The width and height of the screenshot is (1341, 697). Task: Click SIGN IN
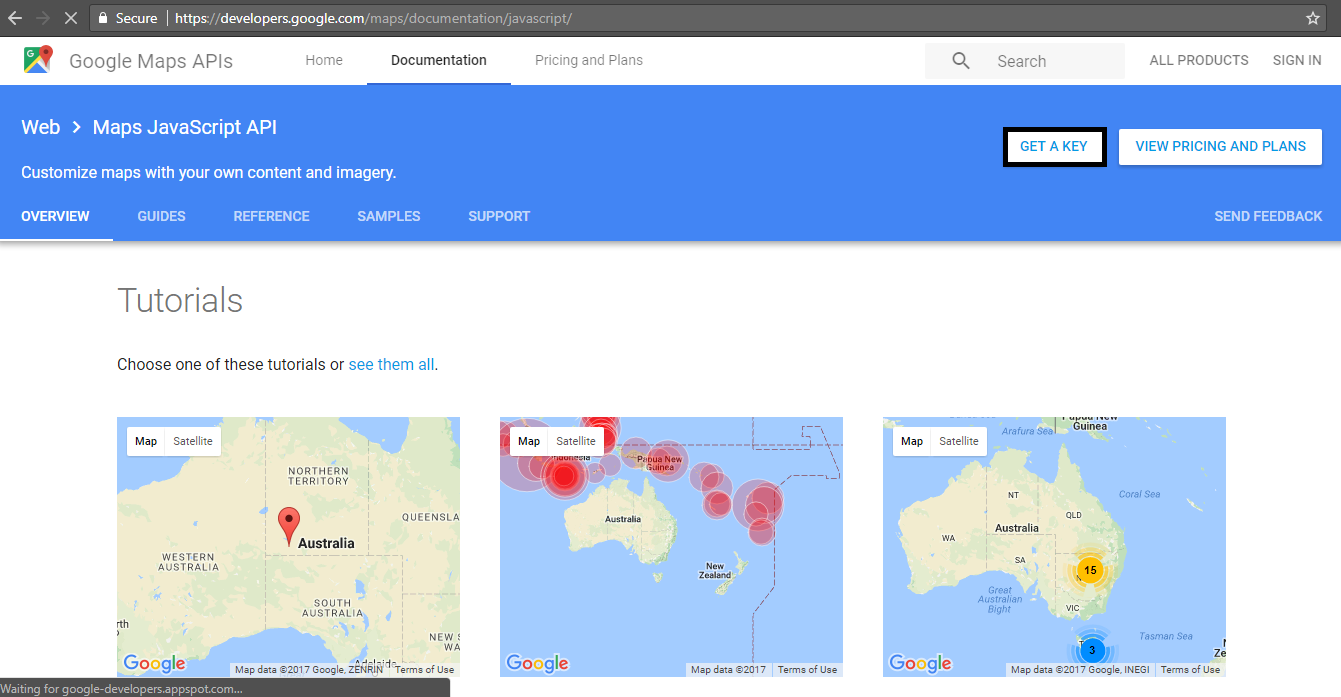[x=1297, y=60]
